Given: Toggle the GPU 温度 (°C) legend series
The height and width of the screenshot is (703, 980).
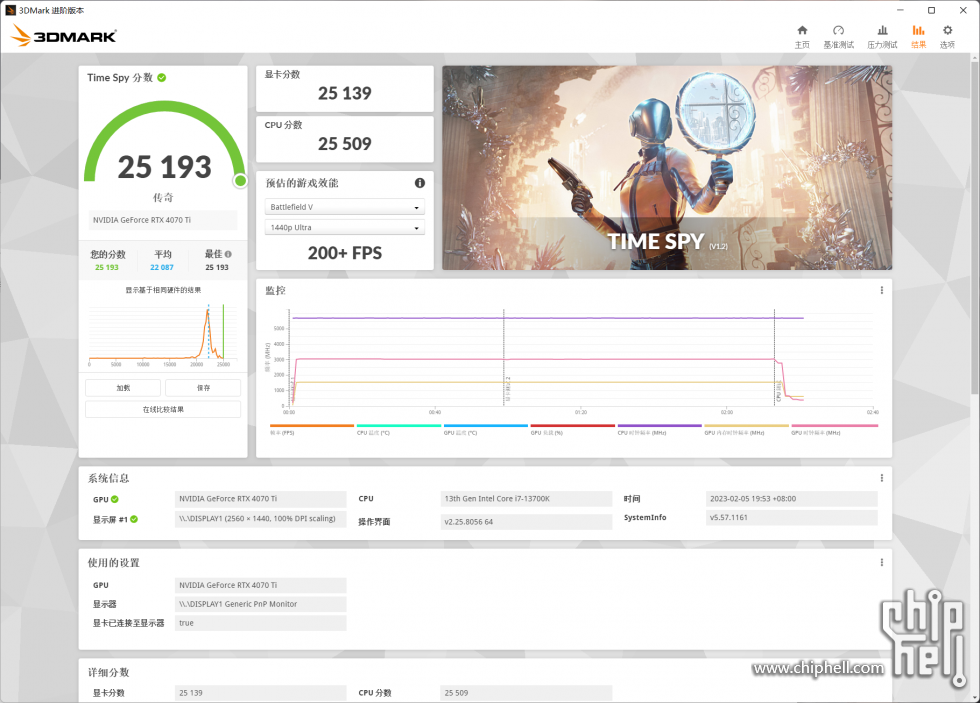Looking at the screenshot, I should point(486,429).
